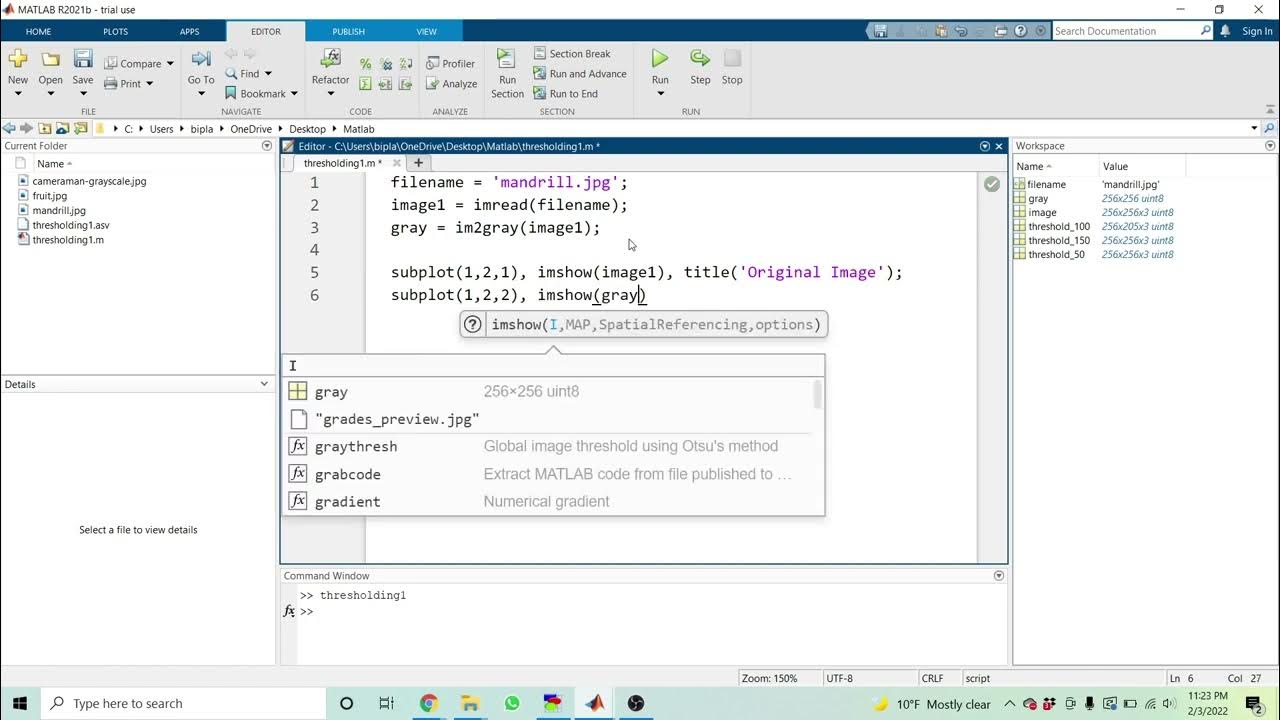Screen dimensions: 1280x720
Task: Click the green Run play icon
Action: [660, 58]
